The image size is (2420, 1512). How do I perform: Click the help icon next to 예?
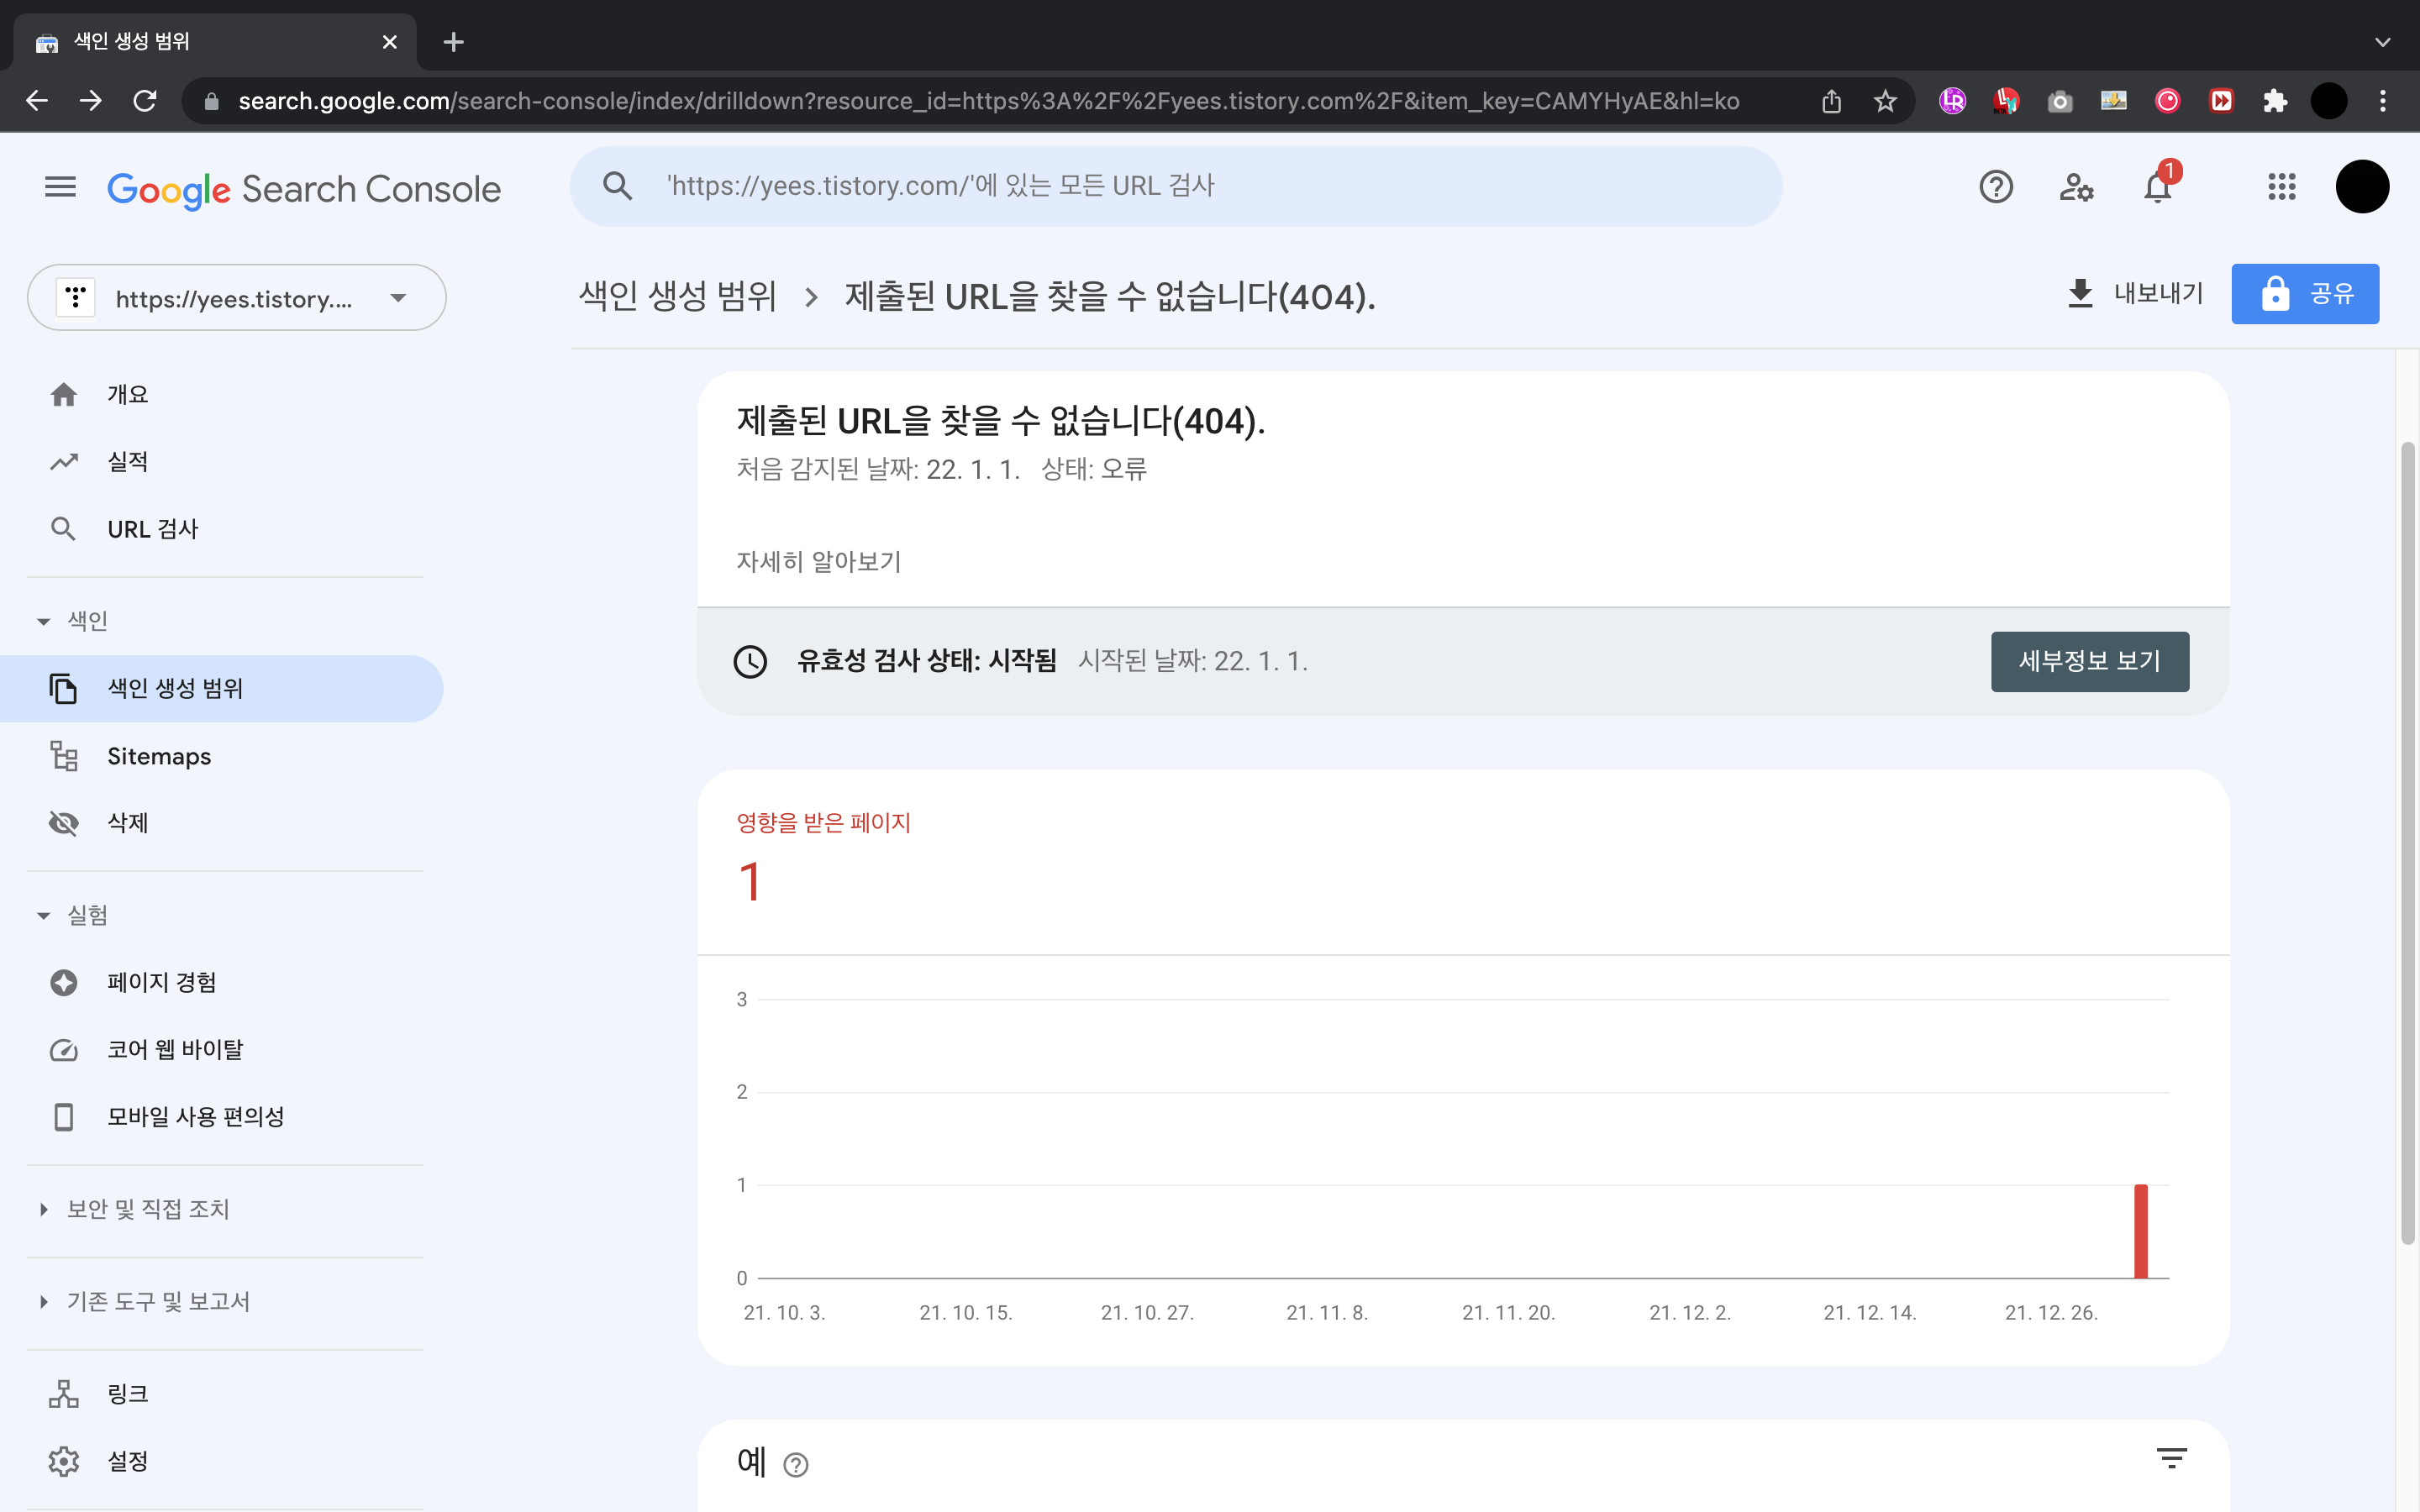click(796, 1465)
